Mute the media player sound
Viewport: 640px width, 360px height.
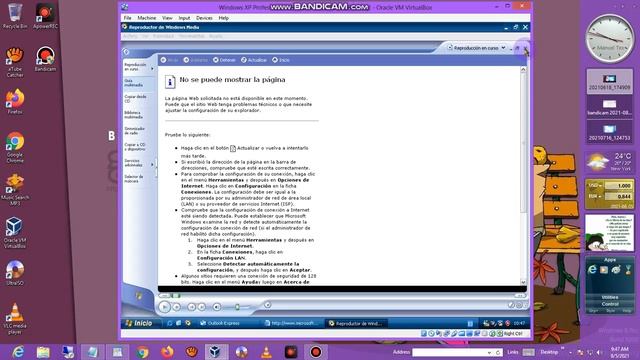217,307
